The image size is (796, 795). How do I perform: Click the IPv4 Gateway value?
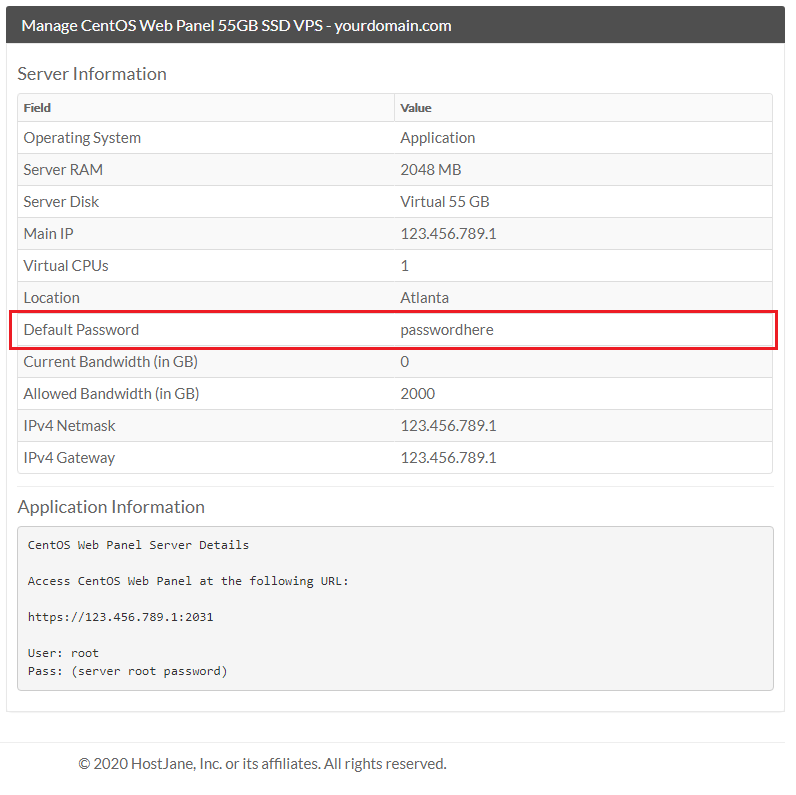pyautogui.click(x=448, y=457)
